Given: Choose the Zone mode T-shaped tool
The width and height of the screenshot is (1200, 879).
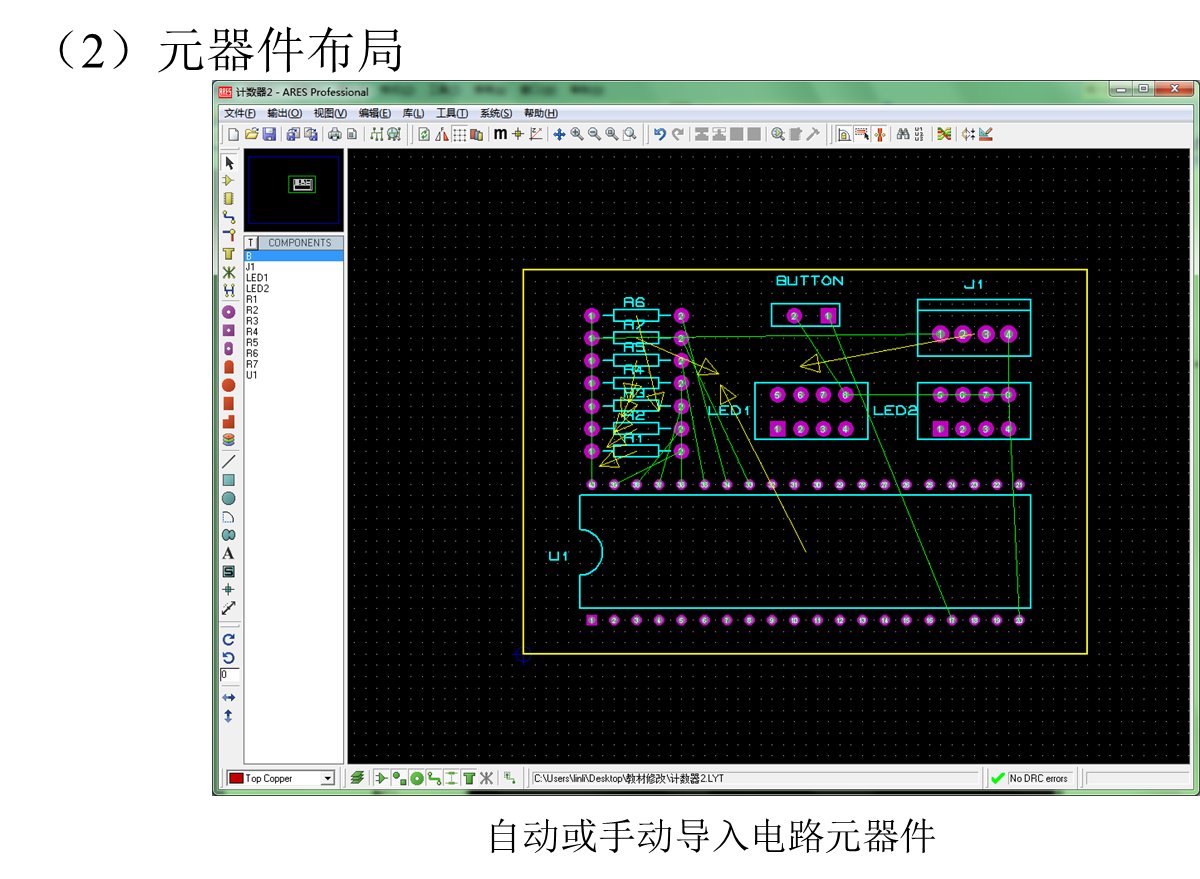Looking at the screenshot, I should pyautogui.click(x=229, y=253).
